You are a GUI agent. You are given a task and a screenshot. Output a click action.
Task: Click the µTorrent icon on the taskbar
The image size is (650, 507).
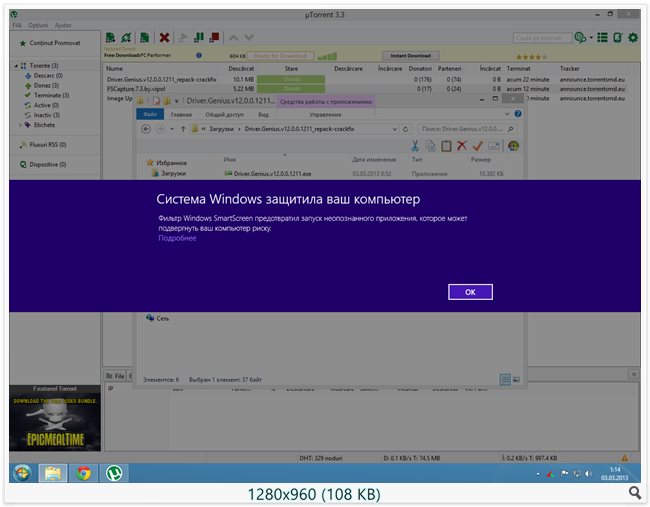point(114,473)
